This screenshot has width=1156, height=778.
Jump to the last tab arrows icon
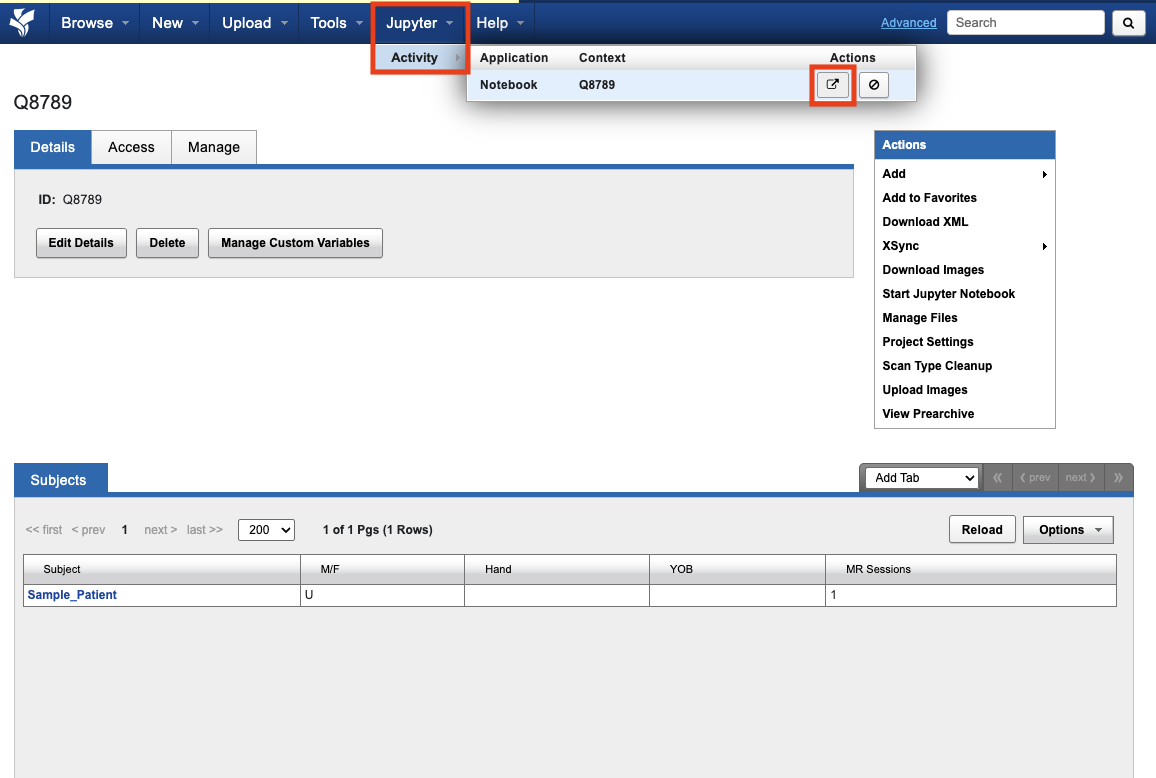coord(1118,478)
